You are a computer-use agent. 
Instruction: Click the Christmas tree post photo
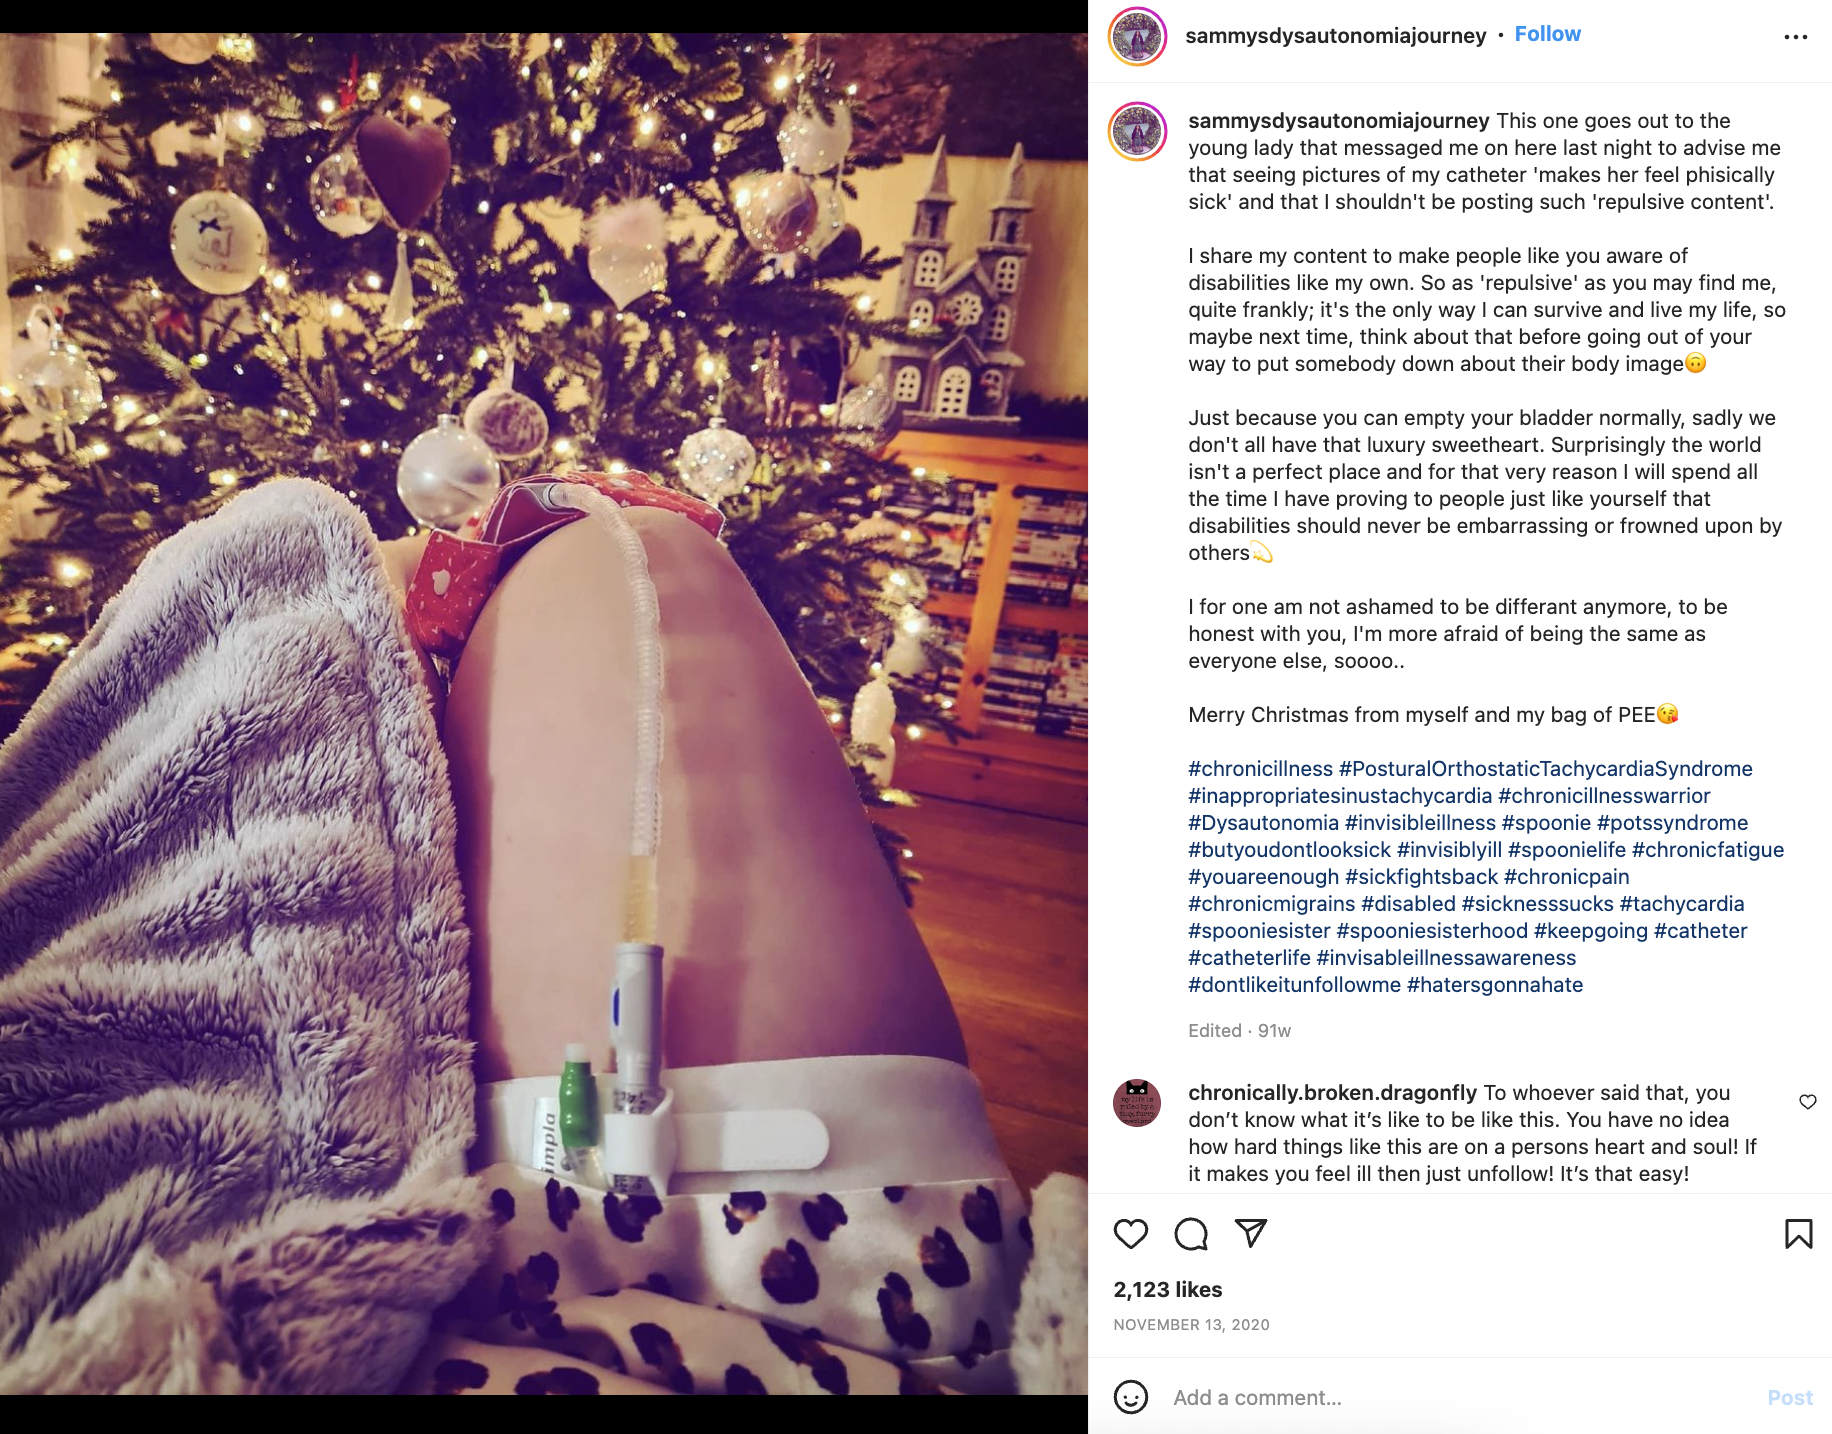click(544, 714)
